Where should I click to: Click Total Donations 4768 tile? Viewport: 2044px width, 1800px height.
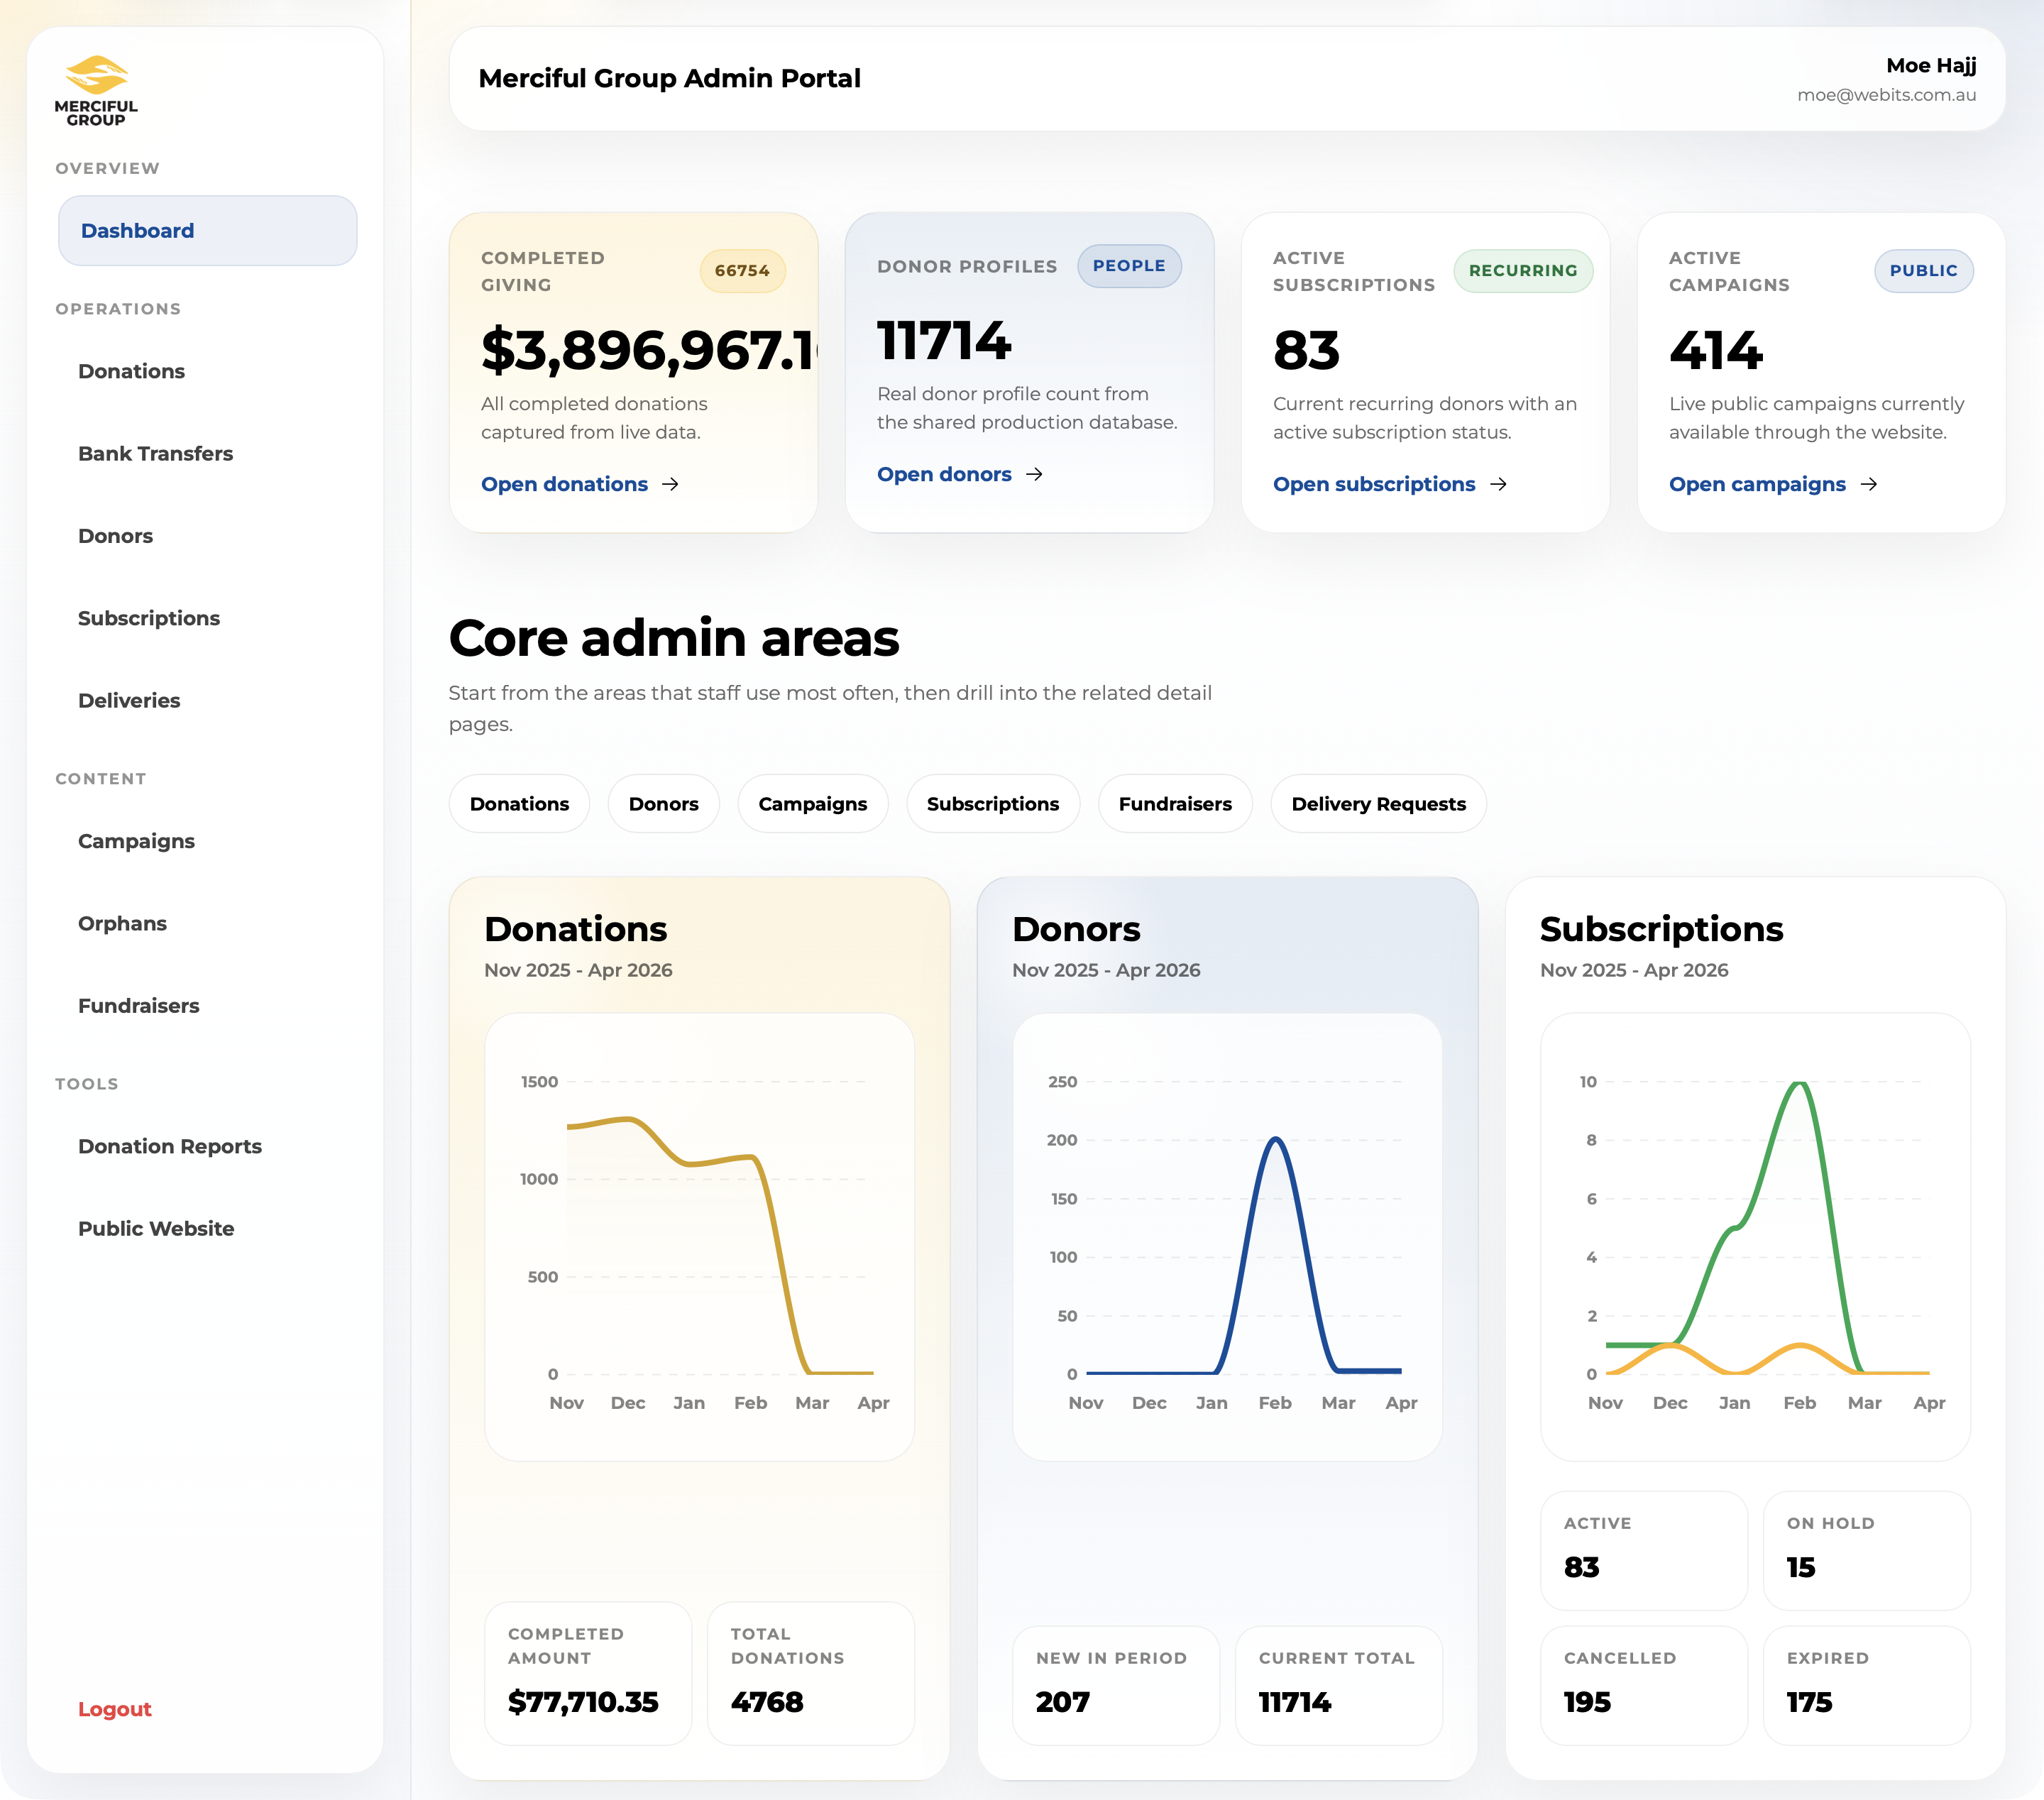coord(810,1673)
